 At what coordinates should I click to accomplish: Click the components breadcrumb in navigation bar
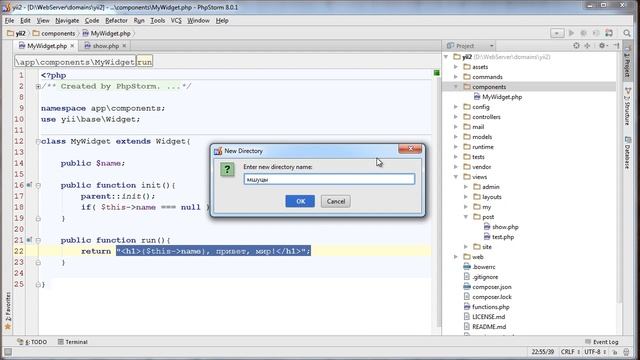pos(54,33)
